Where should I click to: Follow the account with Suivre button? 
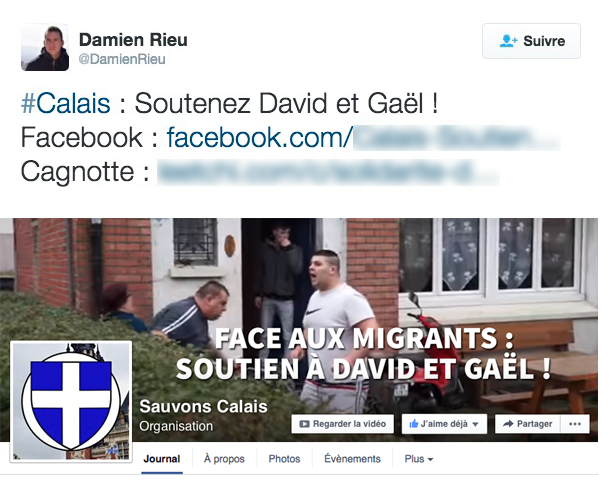(x=531, y=41)
